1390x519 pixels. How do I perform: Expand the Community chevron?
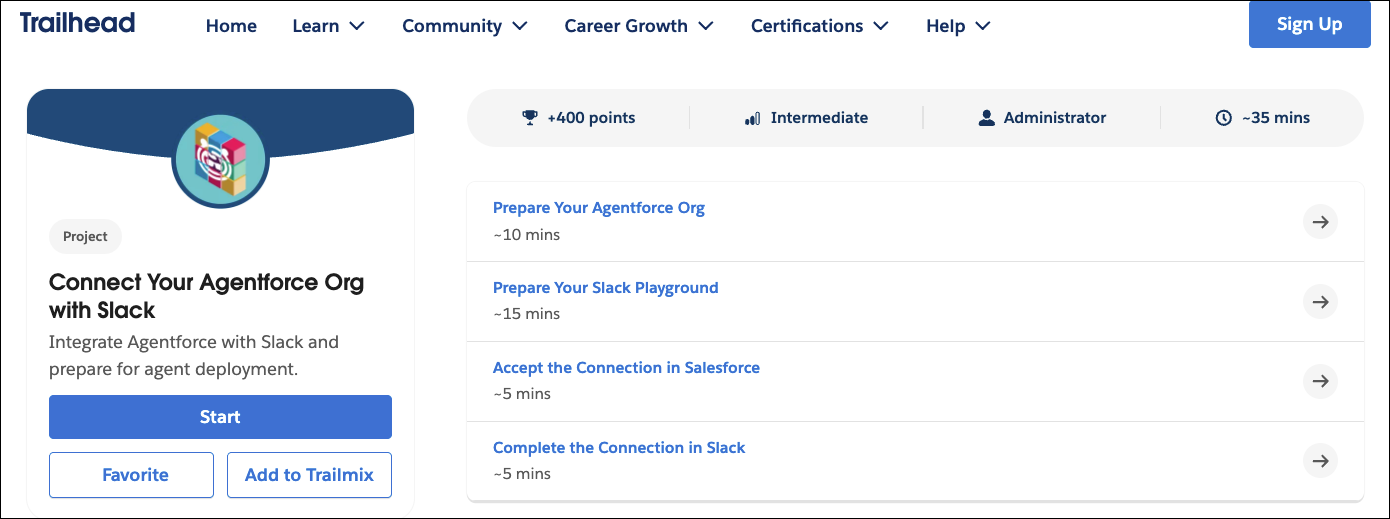(519, 26)
